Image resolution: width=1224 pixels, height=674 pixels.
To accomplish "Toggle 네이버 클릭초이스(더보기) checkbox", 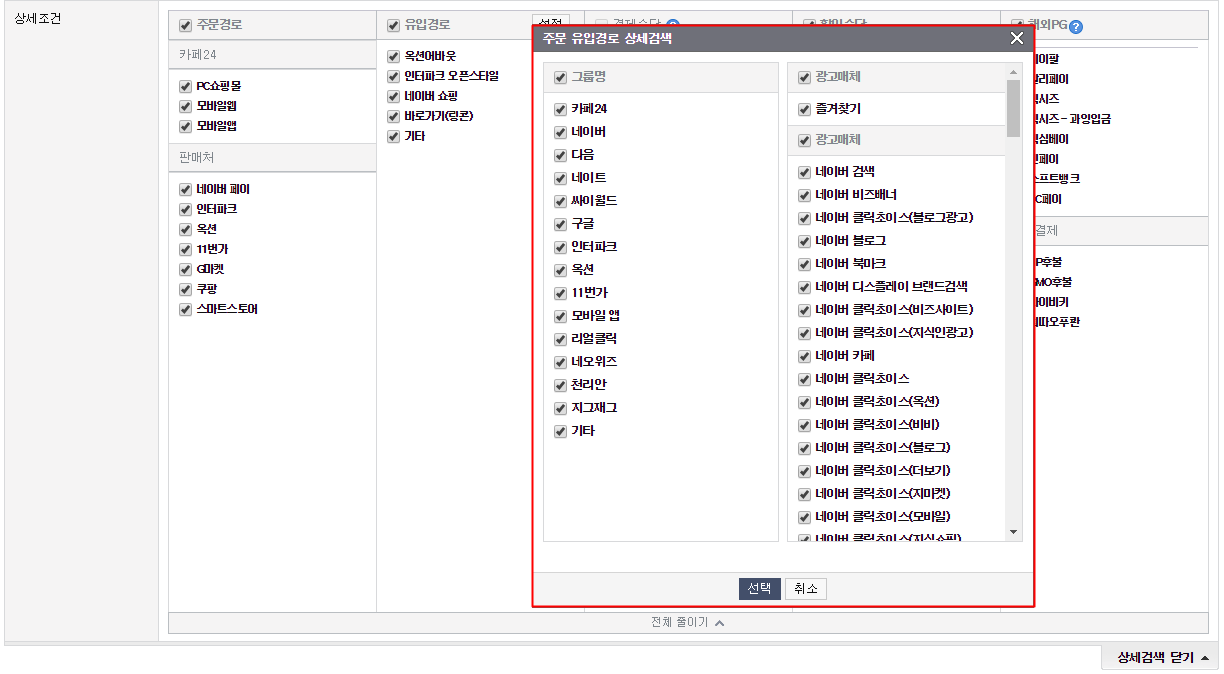I will (x=804, y=471).
